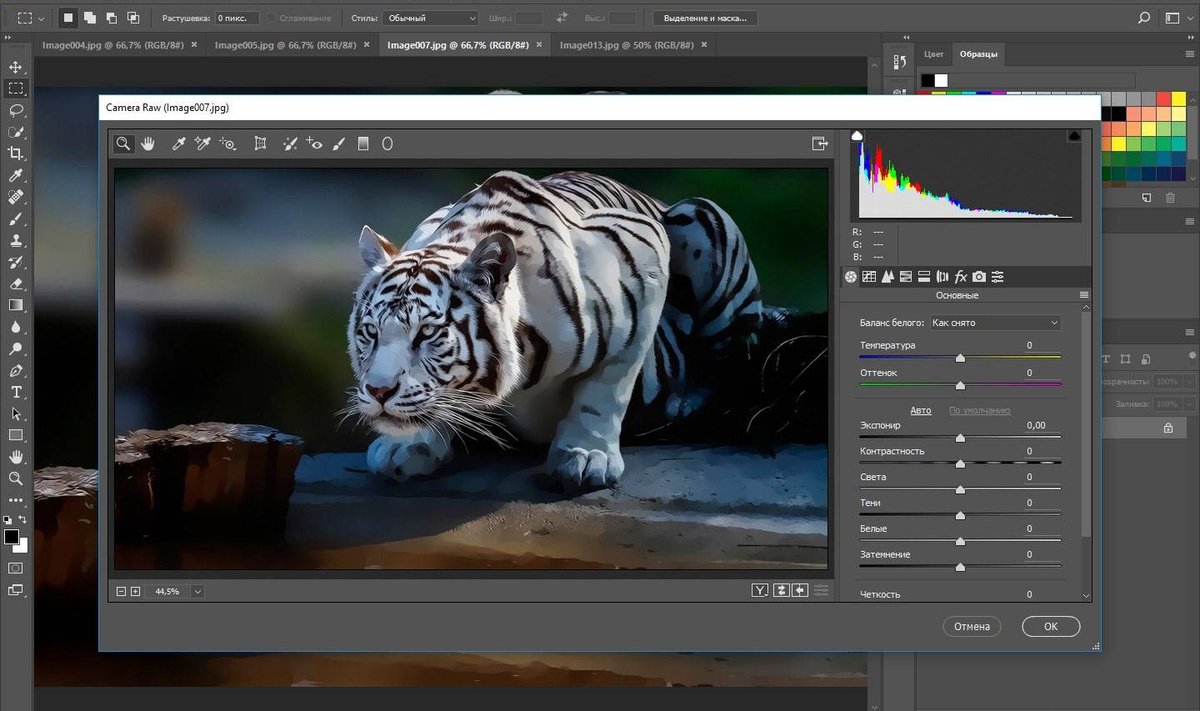Open Photoshop search magnifier icon
1200x711 pixels.
pyautogui.click(x=1145, y=18)
